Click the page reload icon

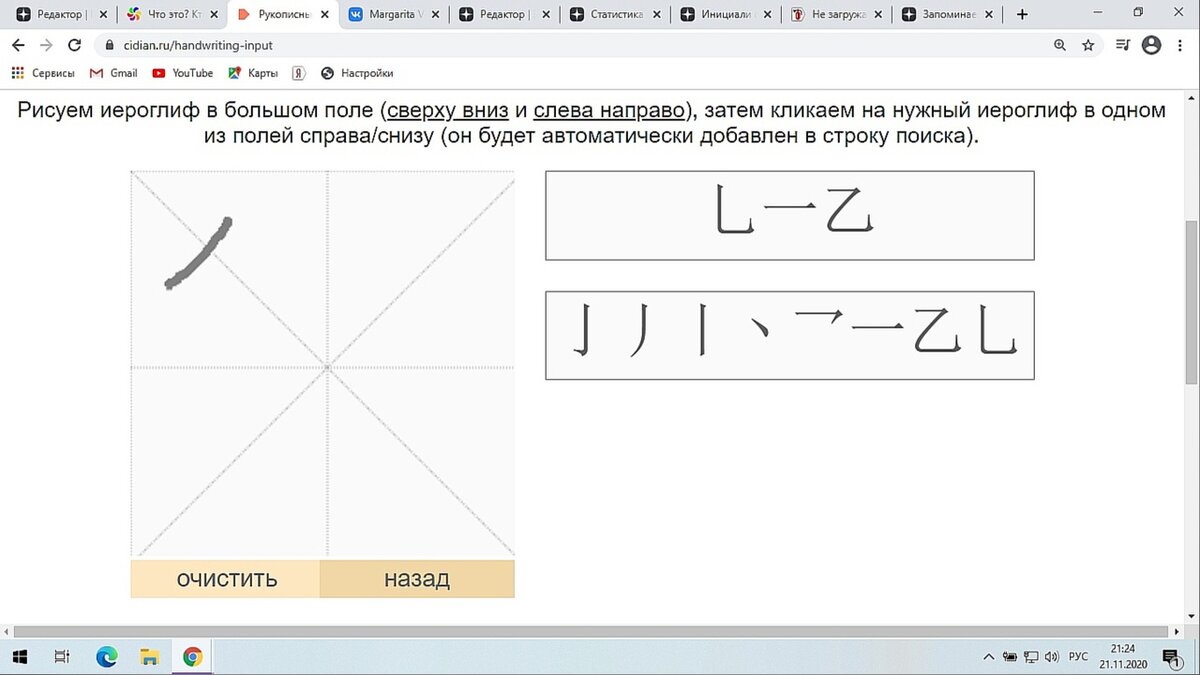tap(75, 45)
